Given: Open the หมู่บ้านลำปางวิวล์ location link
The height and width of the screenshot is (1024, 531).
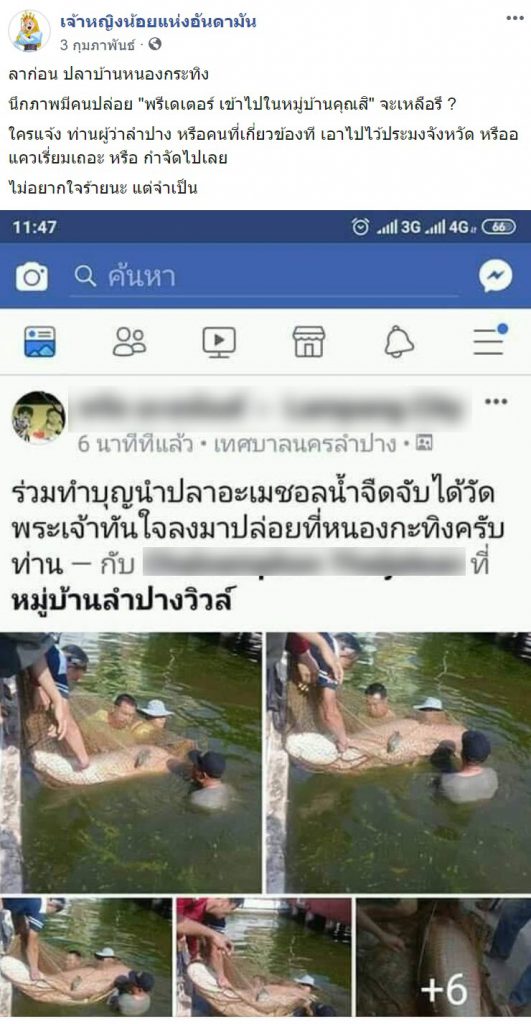Looking at the screenshot, I should [121, 600].
